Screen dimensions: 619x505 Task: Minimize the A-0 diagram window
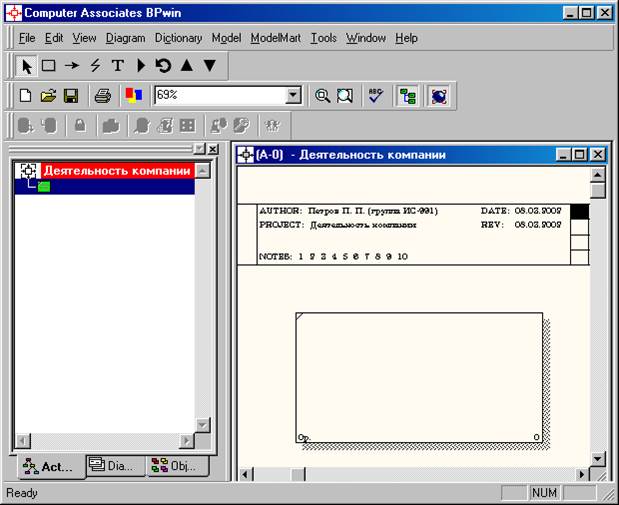[564, 154]
